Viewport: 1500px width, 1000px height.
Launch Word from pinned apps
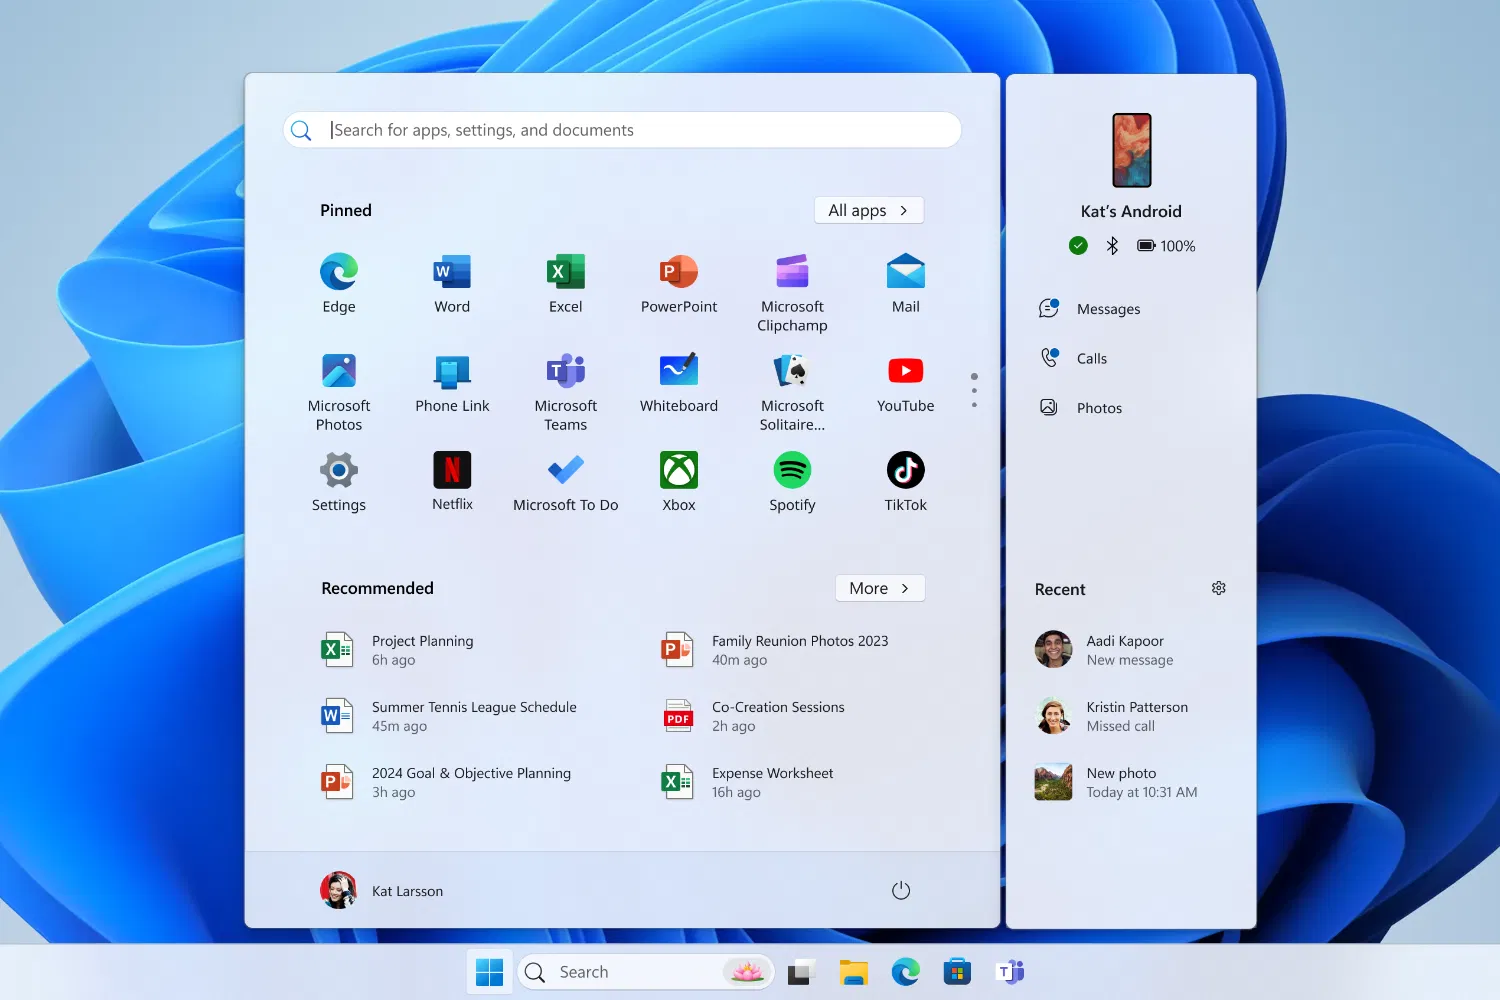point(452,284)
